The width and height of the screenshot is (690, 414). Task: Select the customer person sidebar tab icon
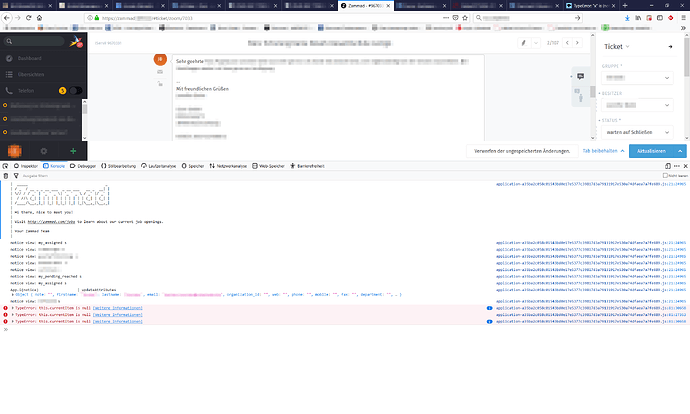[580, 98]
